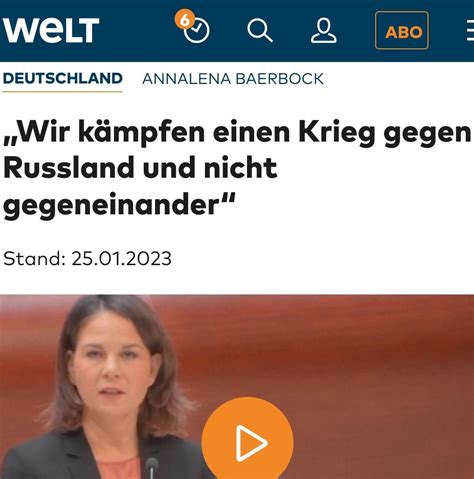Open search with the magnifier icon

point(260,31)
